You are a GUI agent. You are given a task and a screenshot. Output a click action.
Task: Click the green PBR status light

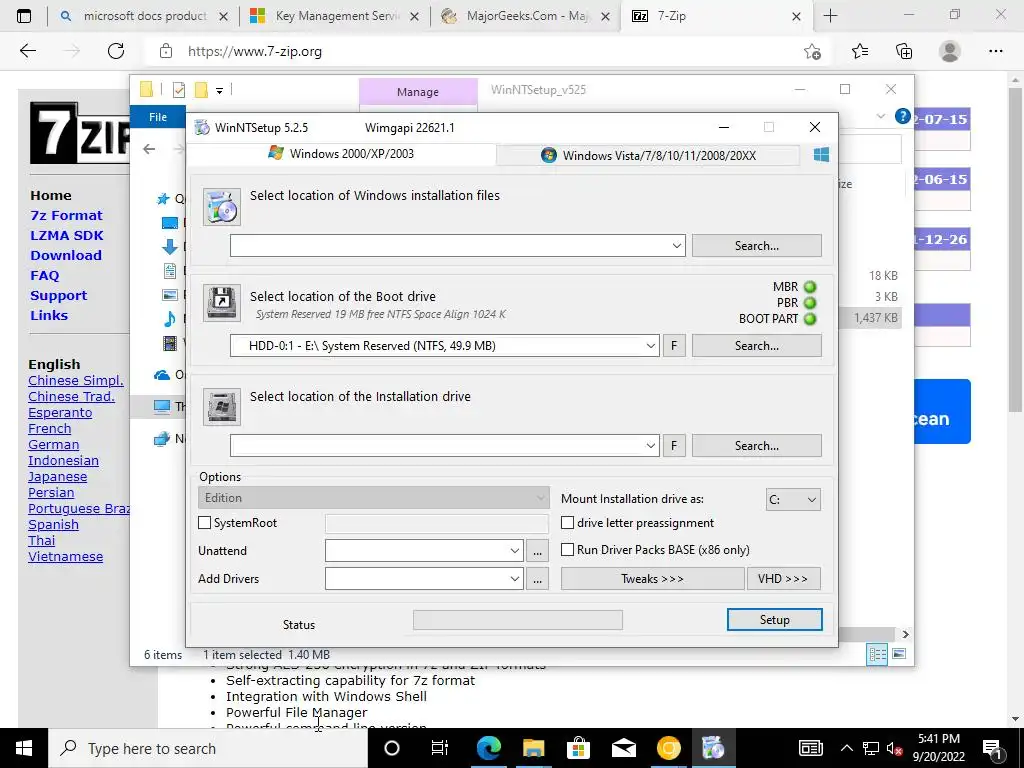pyautogui.click(x=810, y=303)
